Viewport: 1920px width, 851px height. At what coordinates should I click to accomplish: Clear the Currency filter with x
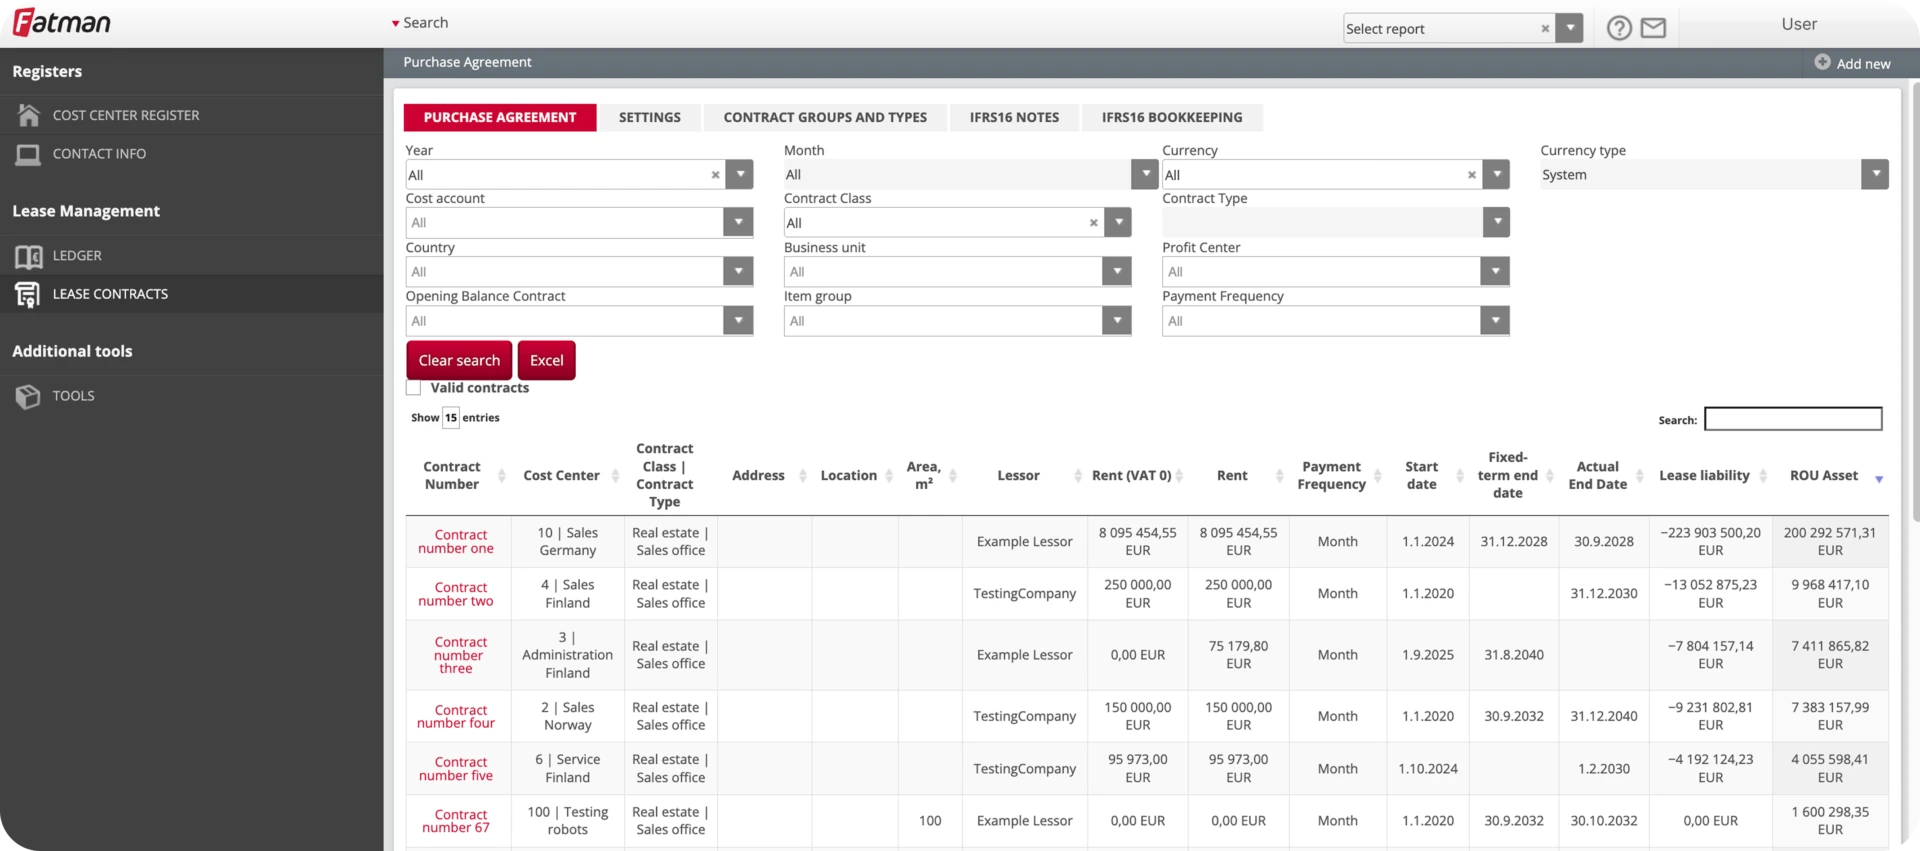[x=1471, y=175]
